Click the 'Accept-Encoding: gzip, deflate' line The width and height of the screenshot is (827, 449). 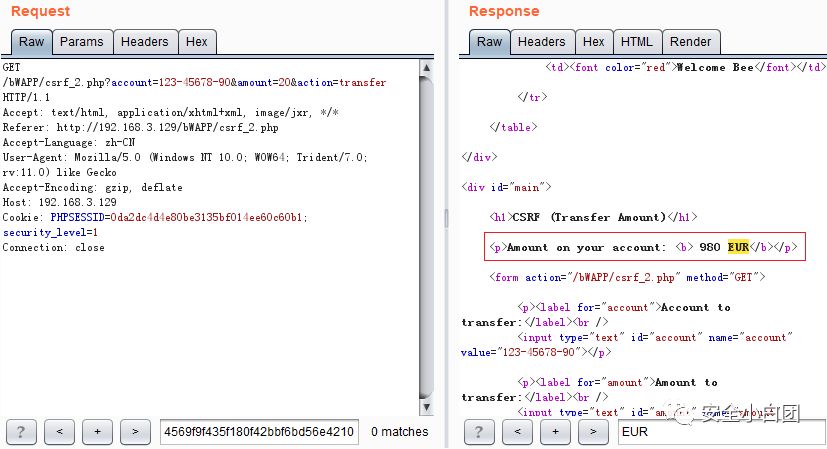coord(92,187)
